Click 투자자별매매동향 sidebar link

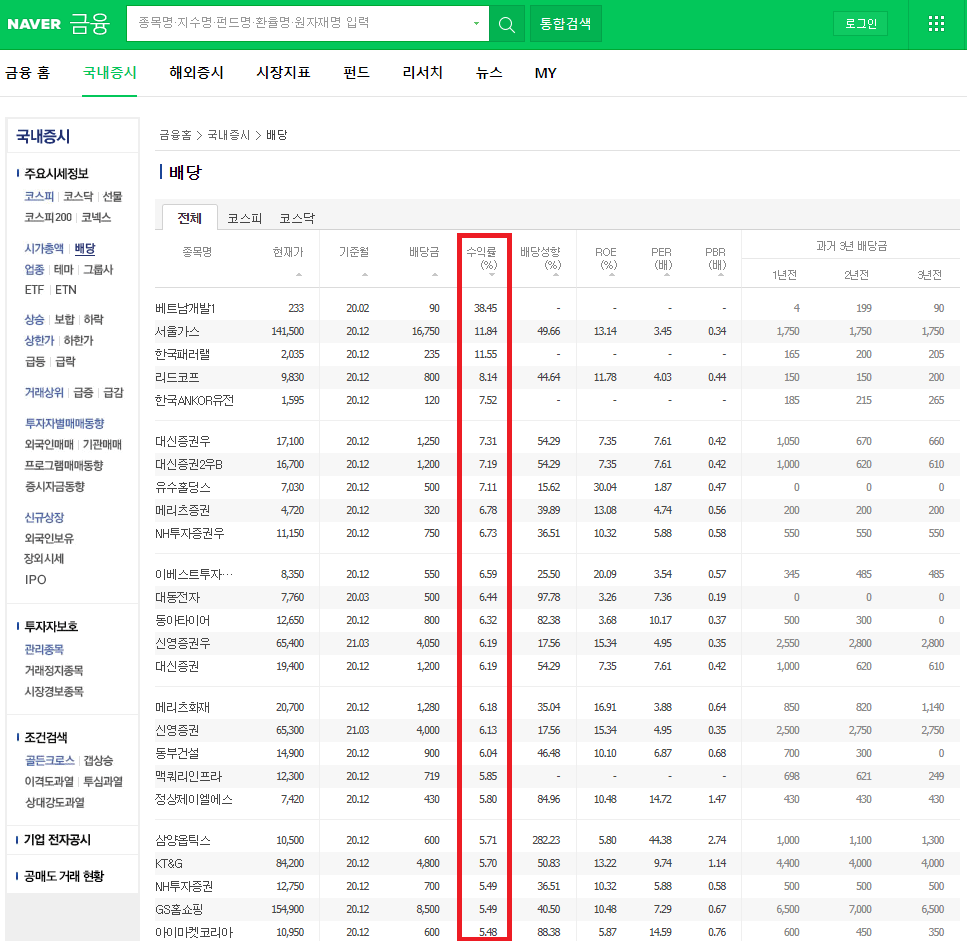click(x=64, y=424)
